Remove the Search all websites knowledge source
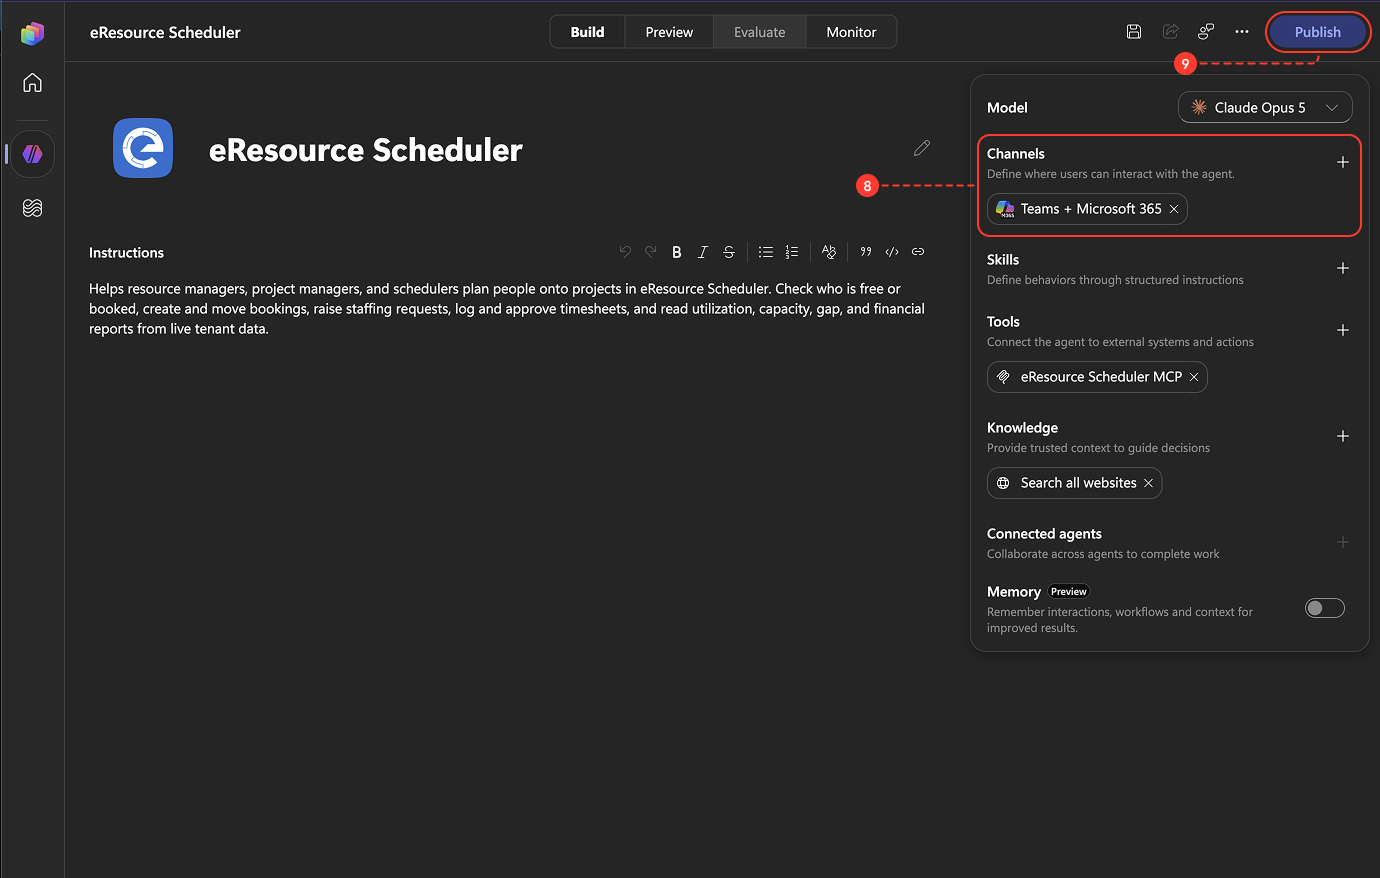The image size is (1380, 878). 1149,483
